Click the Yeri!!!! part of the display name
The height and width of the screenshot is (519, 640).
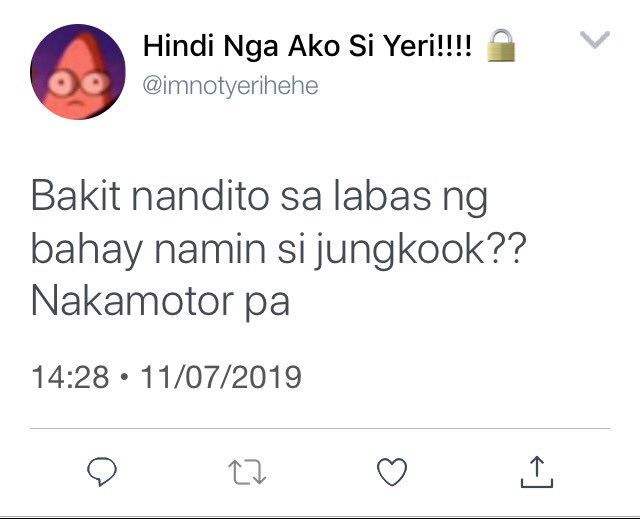coord(429,46)
